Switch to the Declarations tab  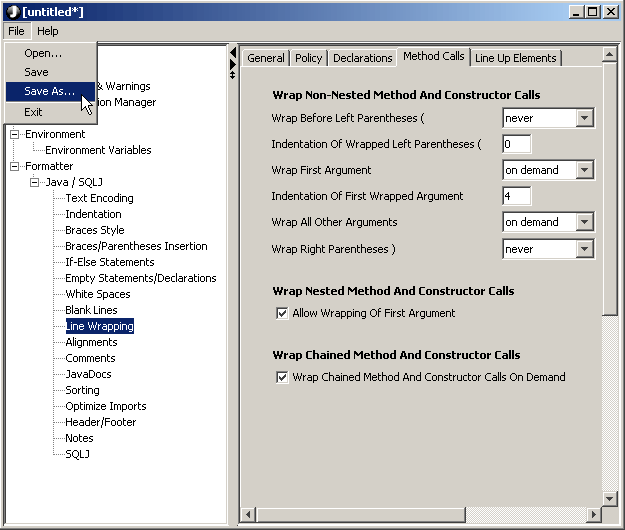point(362,58)
